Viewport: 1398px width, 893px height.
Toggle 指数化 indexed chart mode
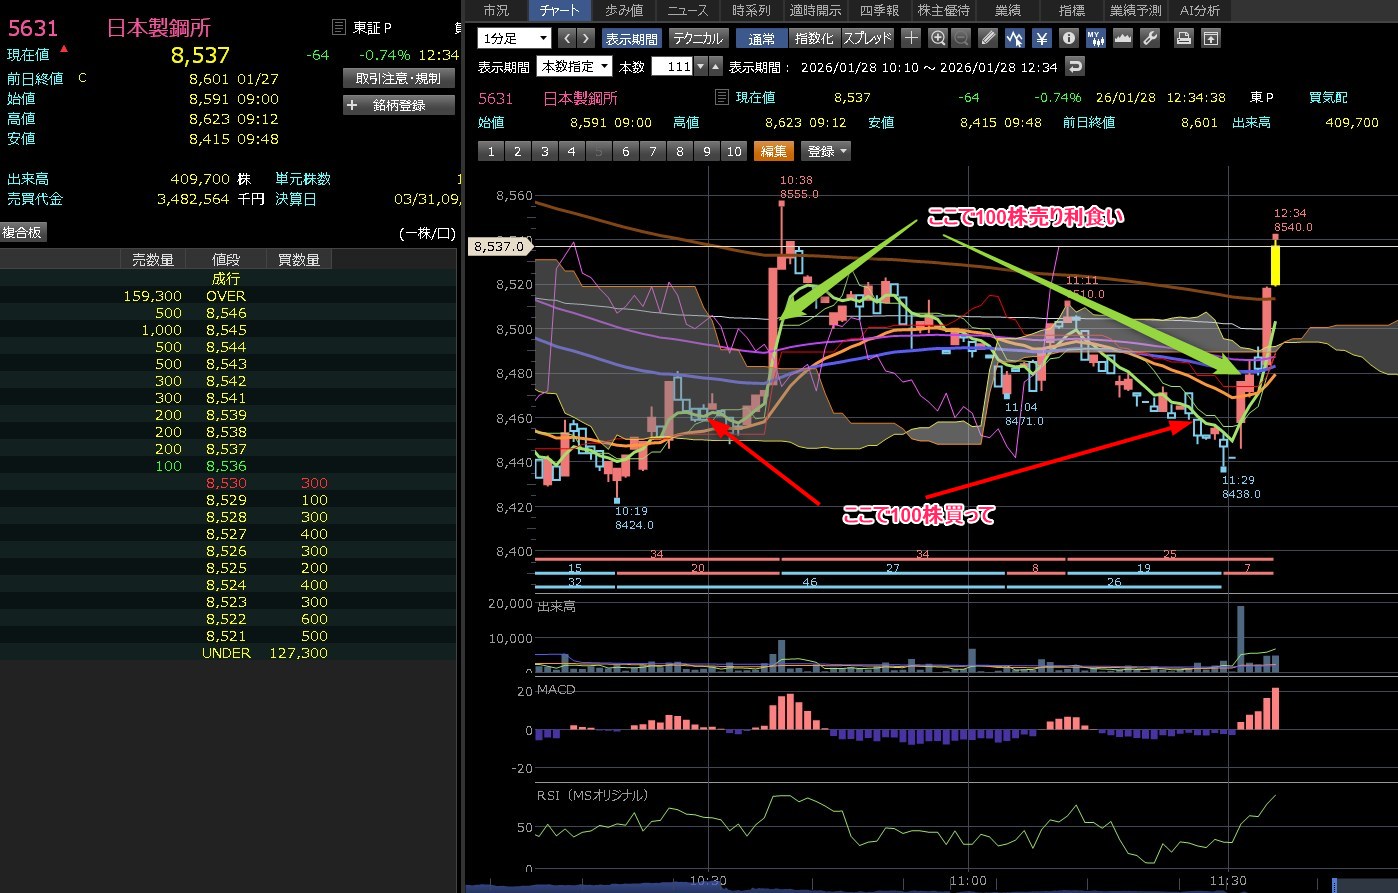(x=813, y=39)
